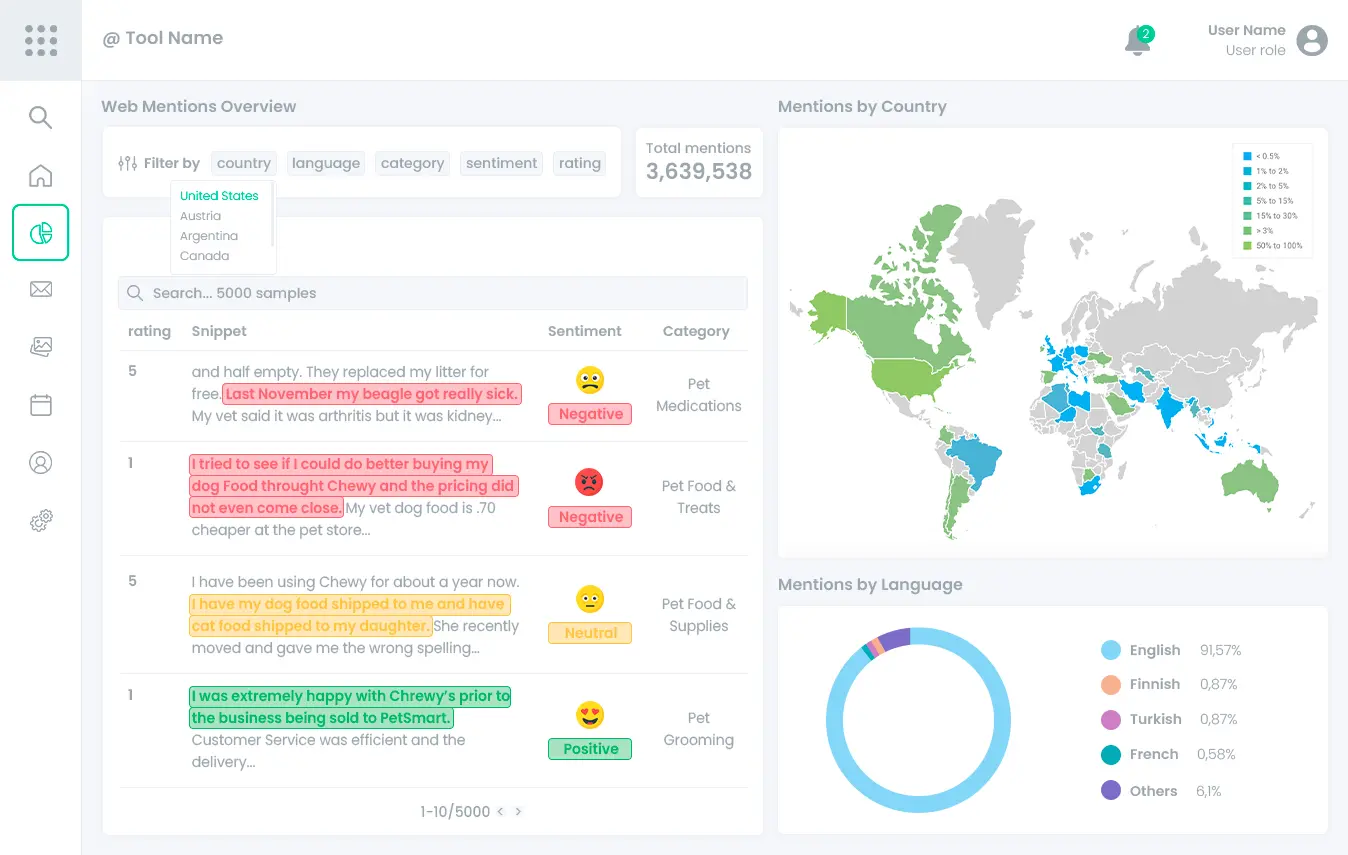Select the pie chart analytics sidebar icon

[x=40, y=233]
